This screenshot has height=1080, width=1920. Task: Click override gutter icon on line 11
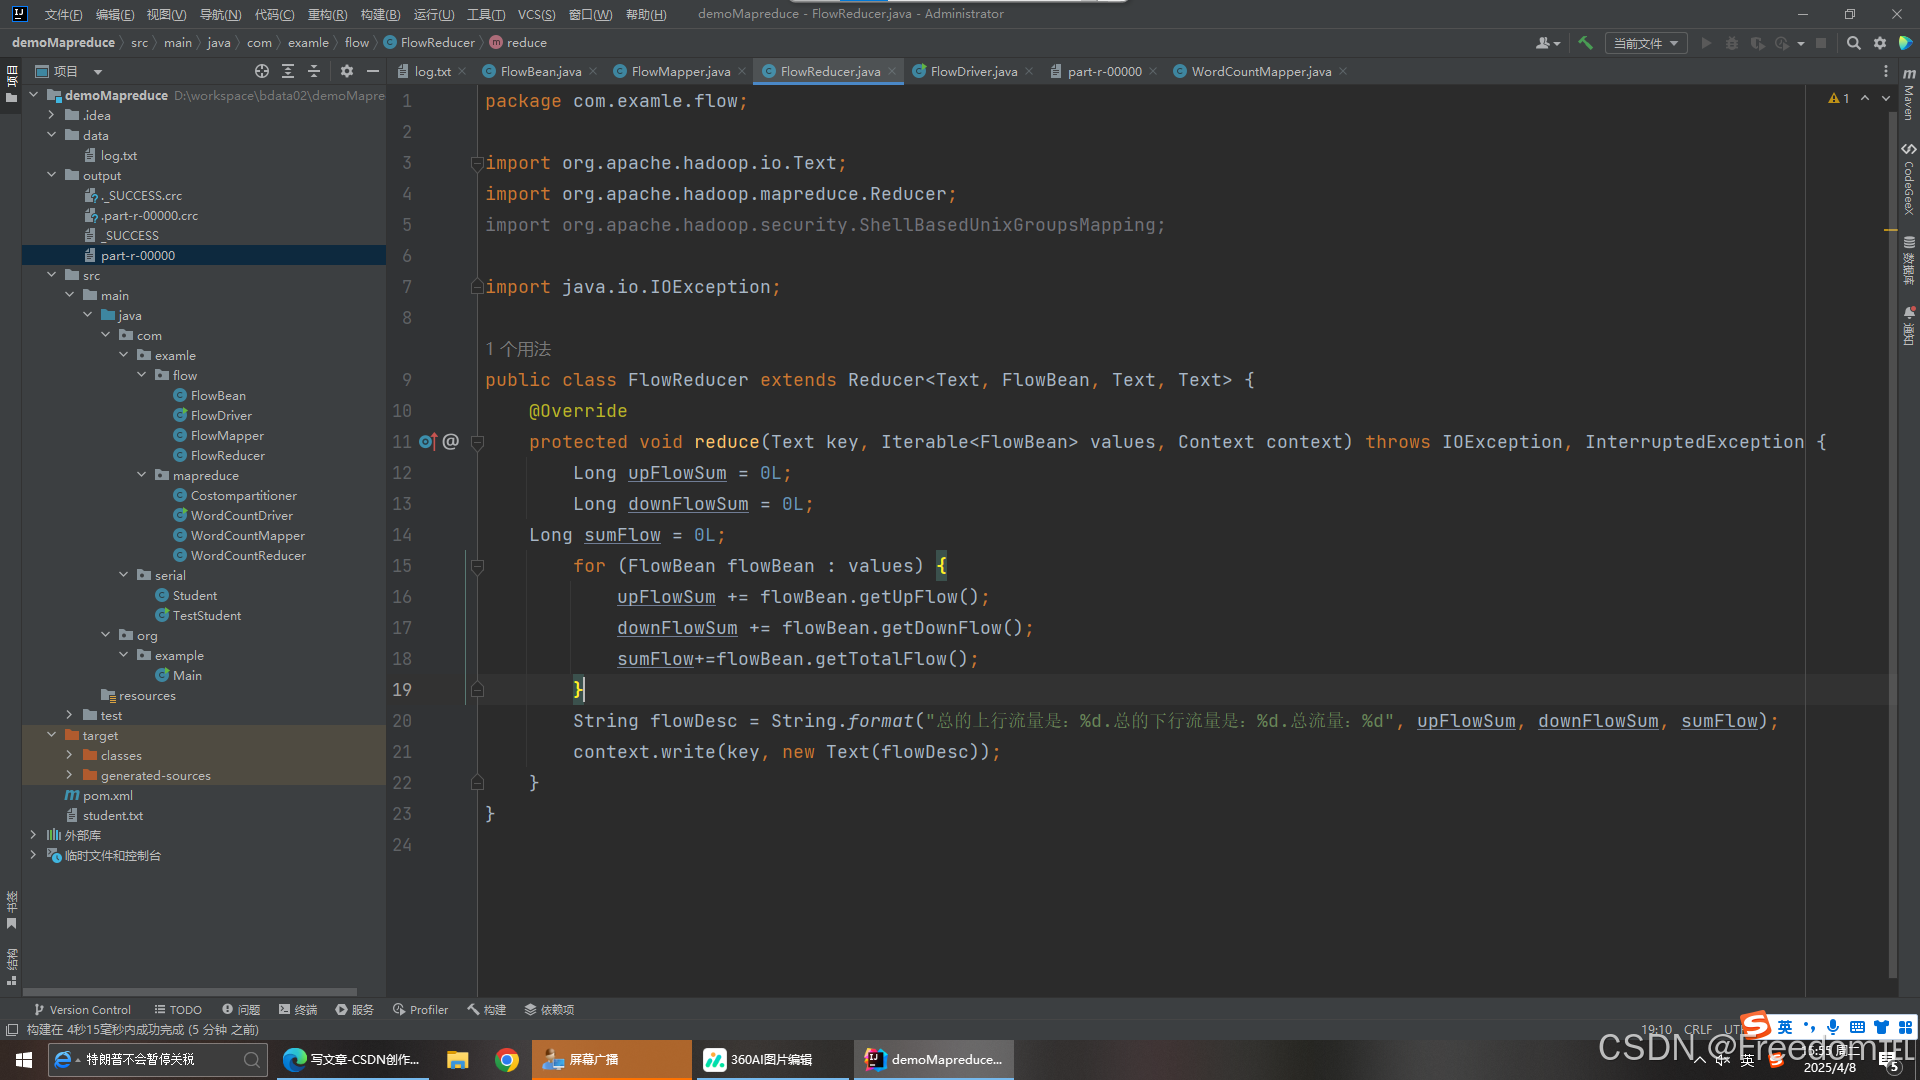427,442
